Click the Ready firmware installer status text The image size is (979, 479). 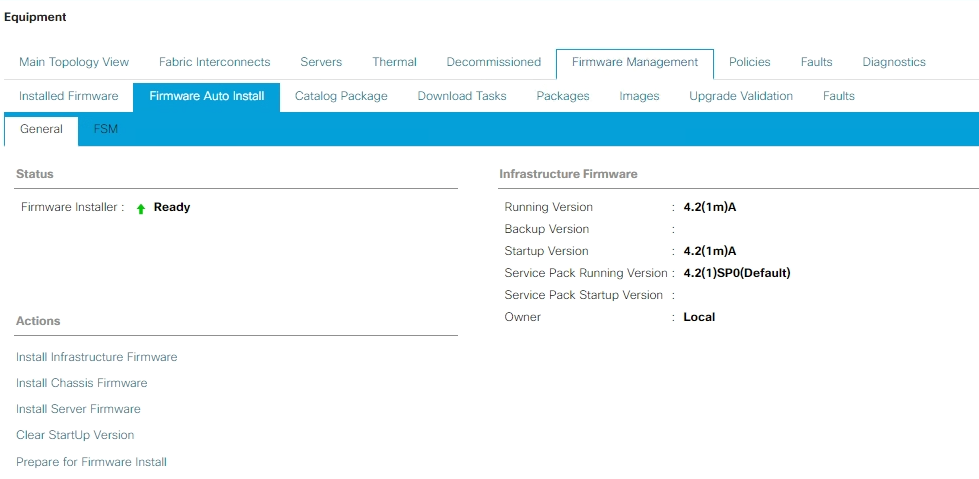[x=172, y=207]
